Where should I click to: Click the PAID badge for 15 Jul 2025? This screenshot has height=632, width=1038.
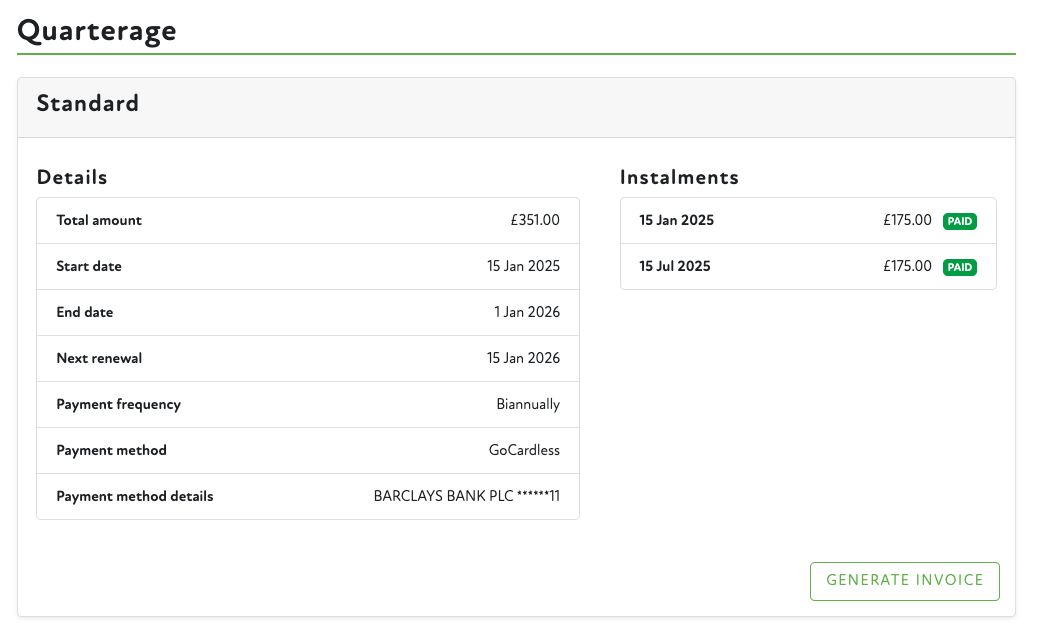pyautogui.click(x=960, y=267)
